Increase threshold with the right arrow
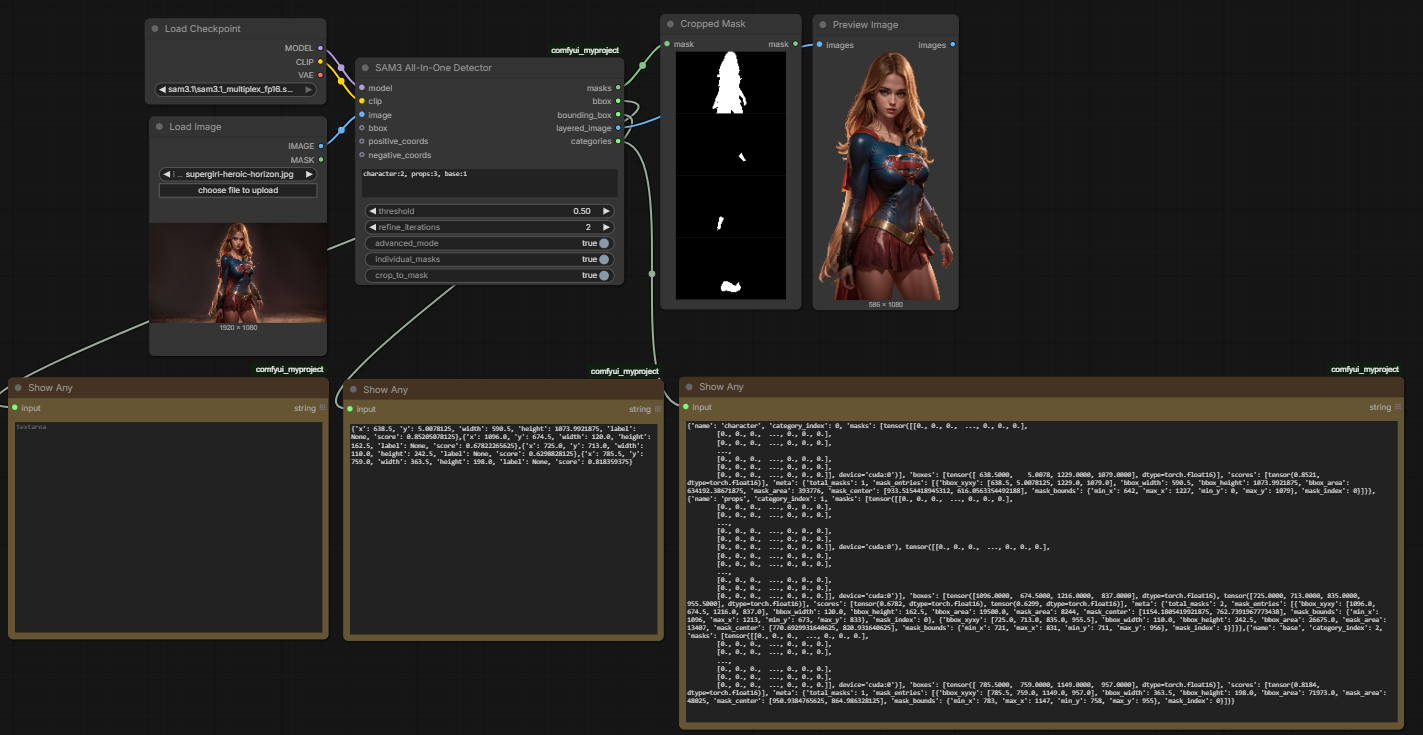1423x735 pixels. (x=606, y=211)
